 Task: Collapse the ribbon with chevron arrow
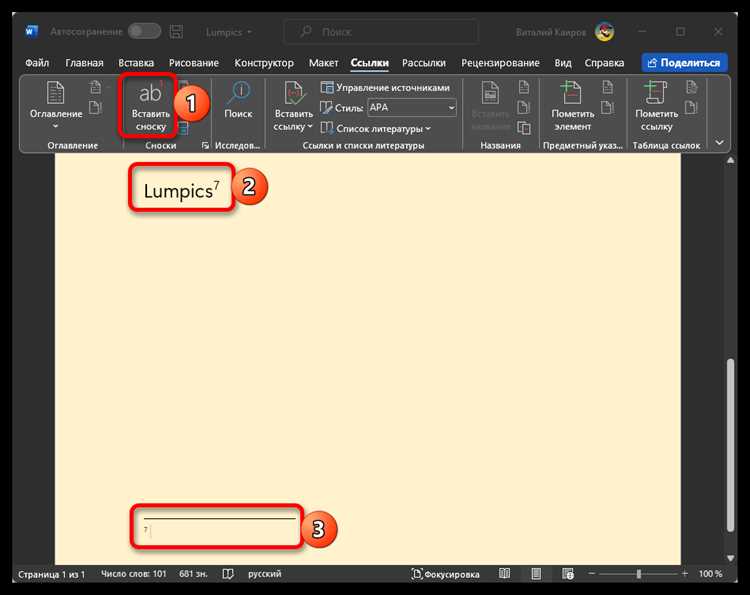click(x=719, y=143)
